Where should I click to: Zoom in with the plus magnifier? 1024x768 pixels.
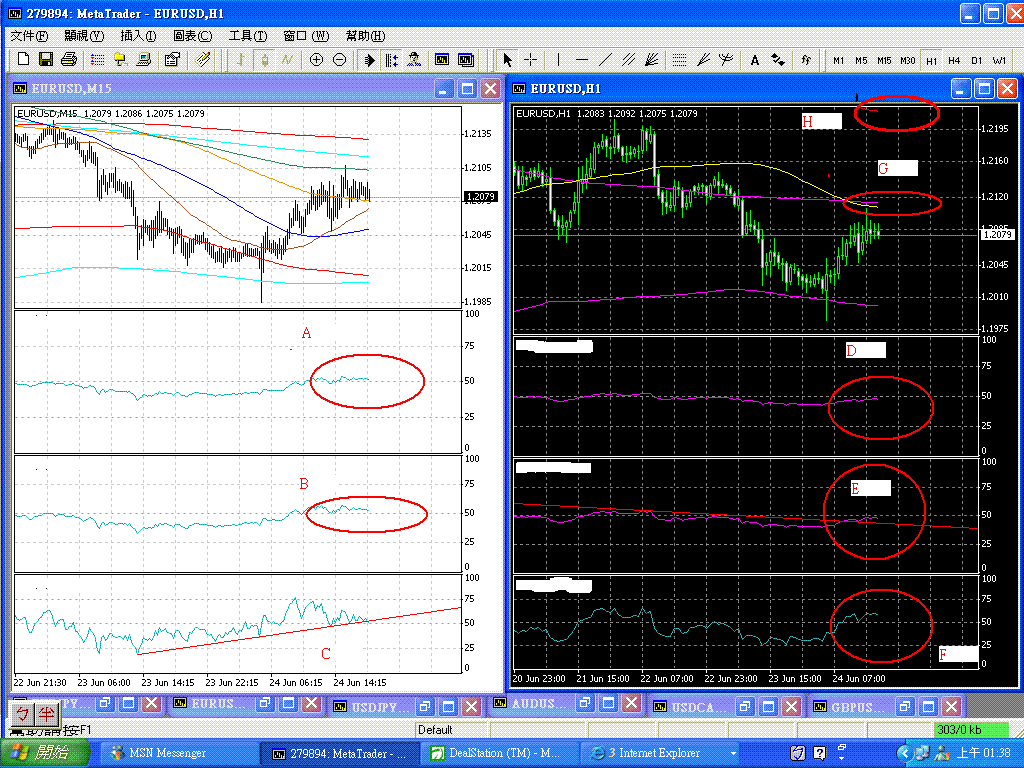(316, 60)
